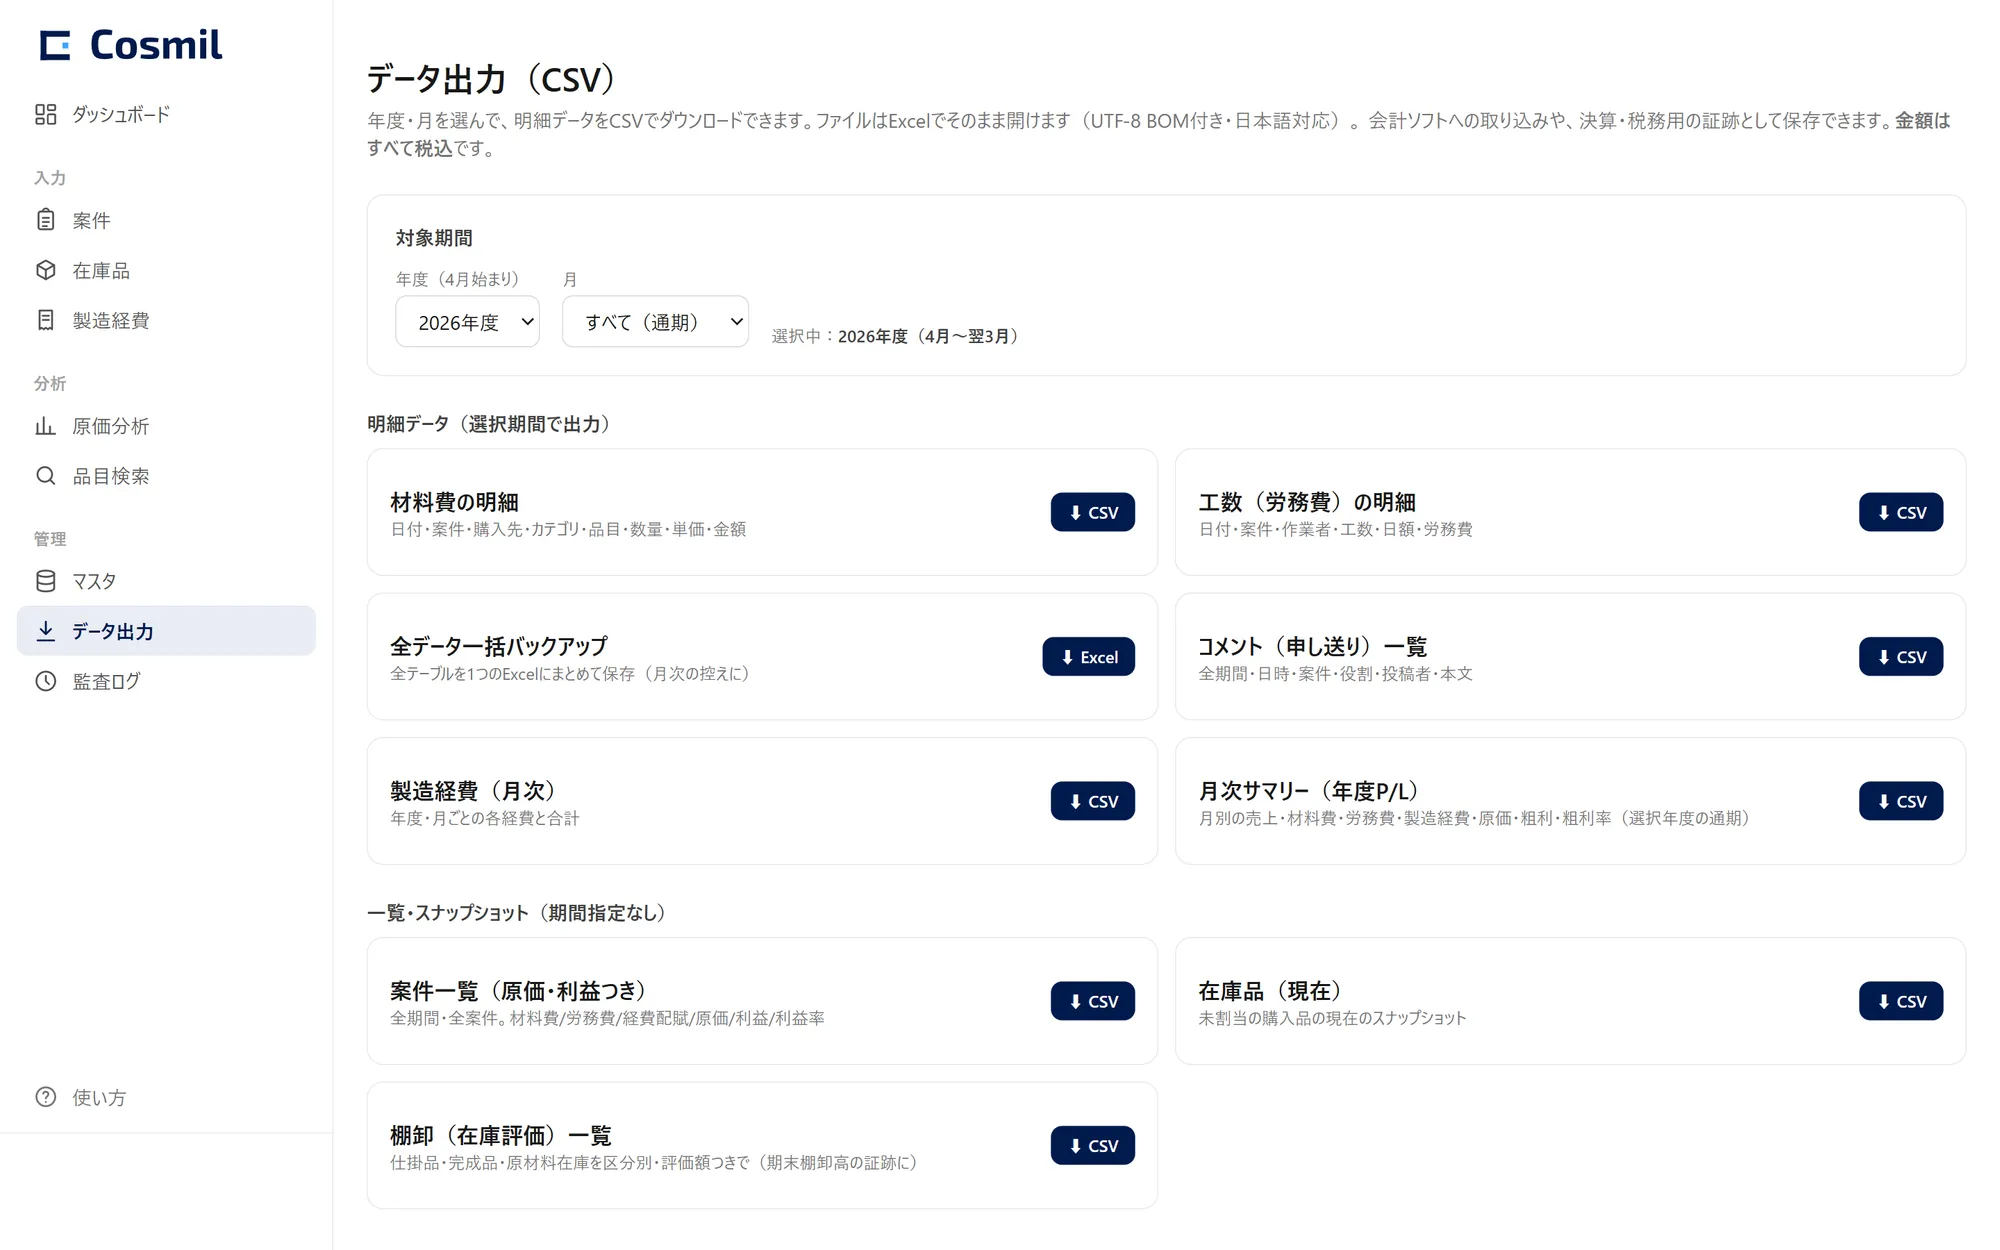Select 品目検索 in the sidebar
Screen dimensions: 2000x1250
coord(166,476)
